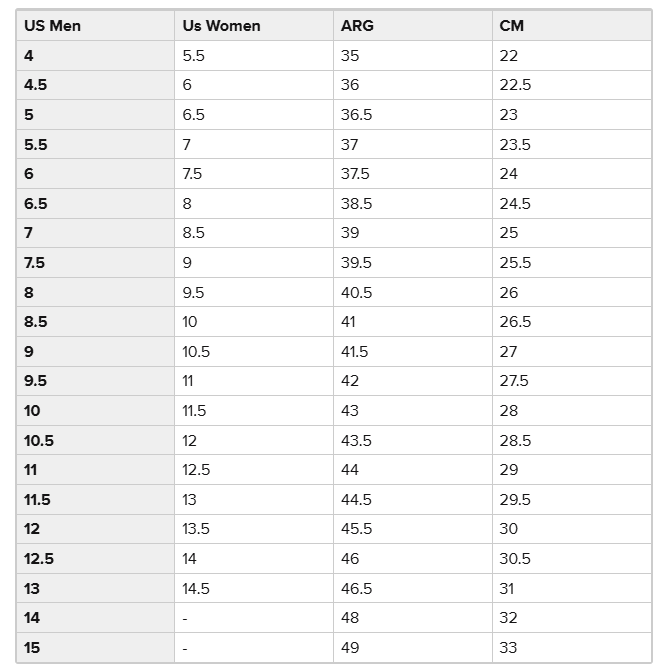Select CM value 33
Viewport: 661px width, 671px height.
pos(508,648)
